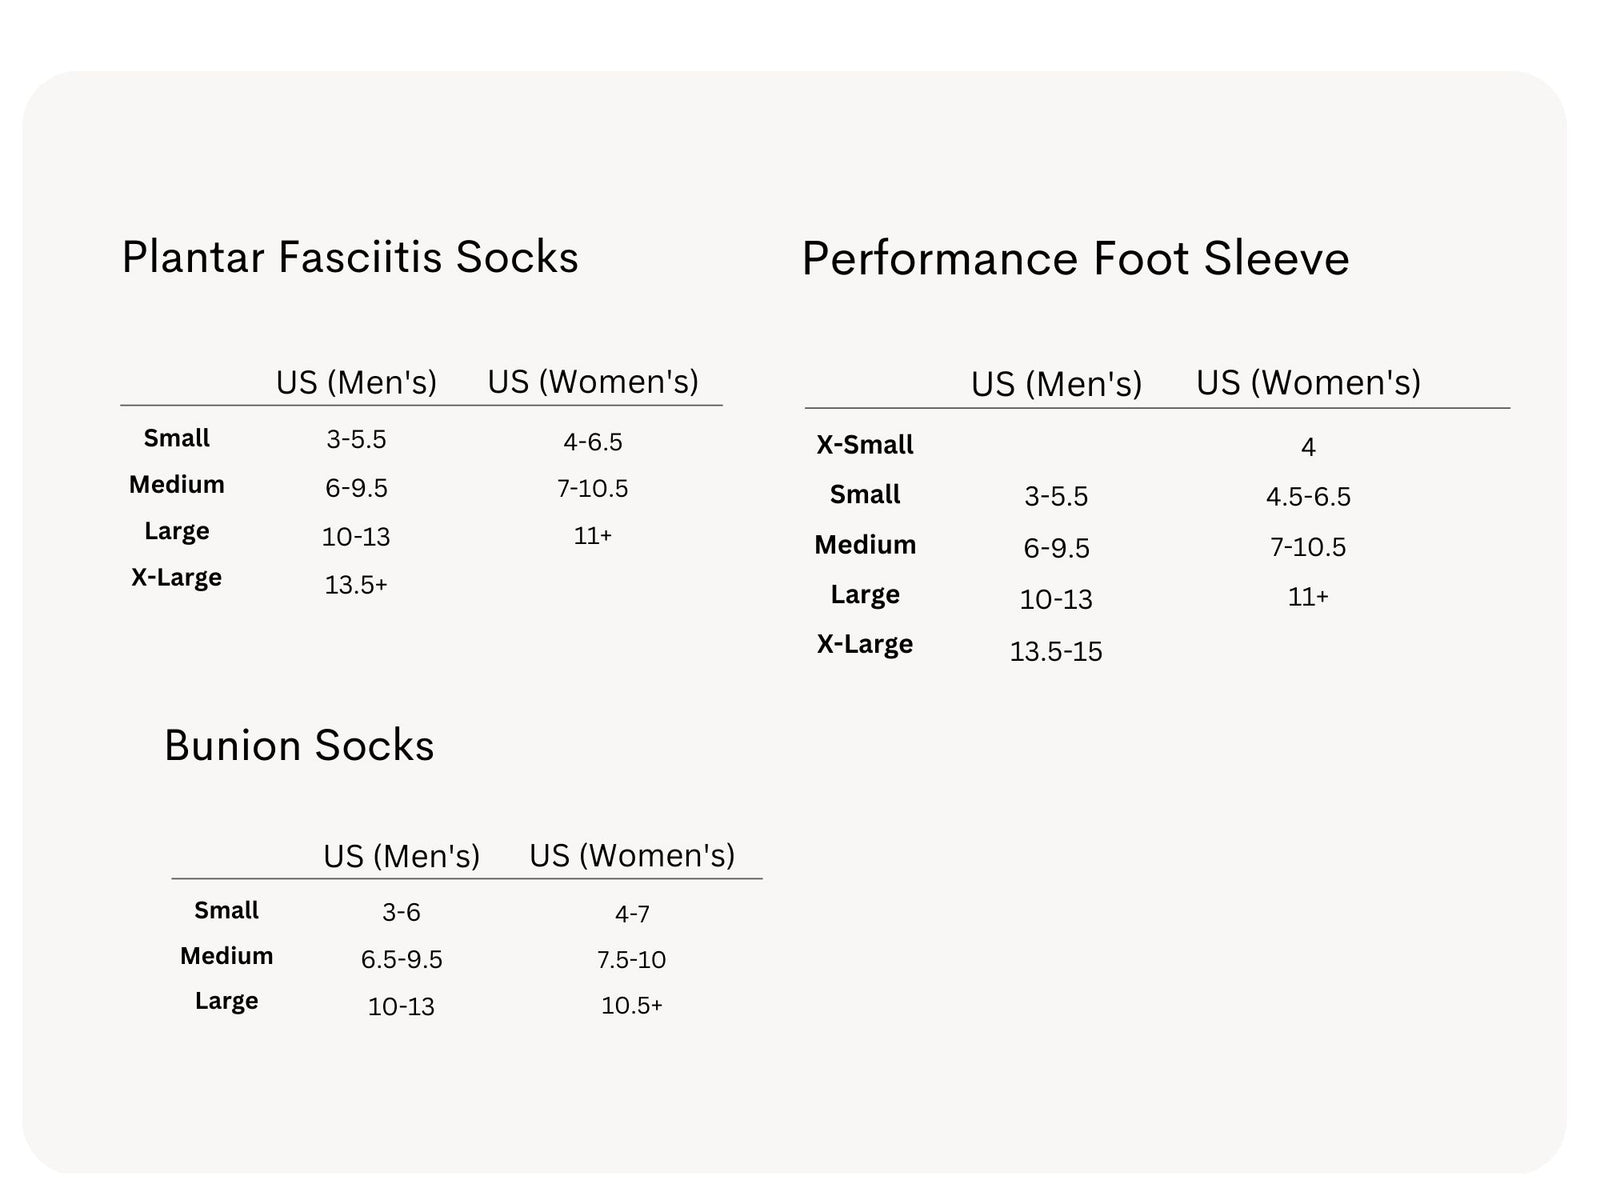The image size is (1600, 1200).
Task: Click the 7.5-10 women's size cell
Action: click(x=632, y=960)
